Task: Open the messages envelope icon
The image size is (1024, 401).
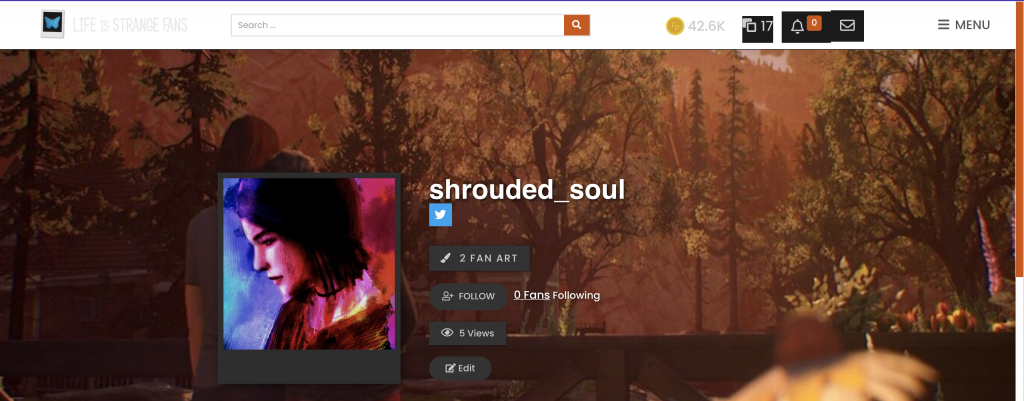Action: (x=847, y=25)
